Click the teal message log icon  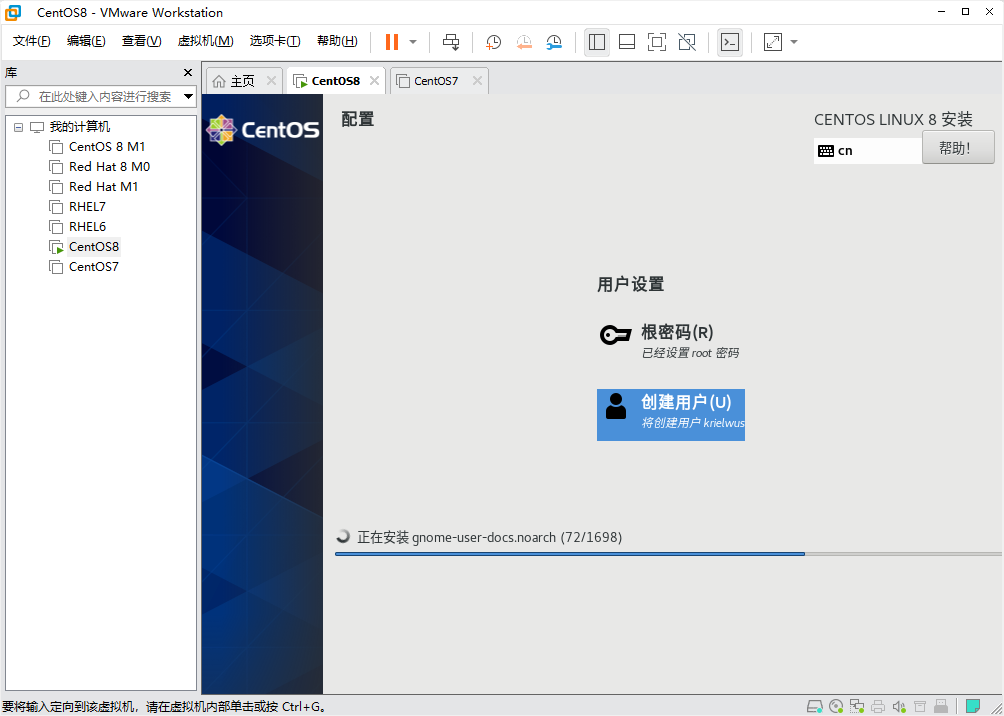[973, 706]
